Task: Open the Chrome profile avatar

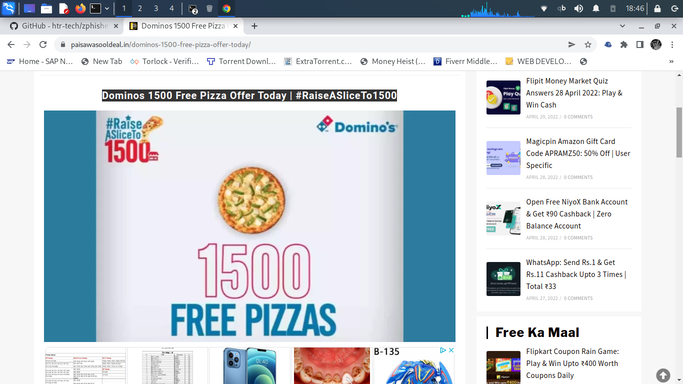Action: [656, 44]
